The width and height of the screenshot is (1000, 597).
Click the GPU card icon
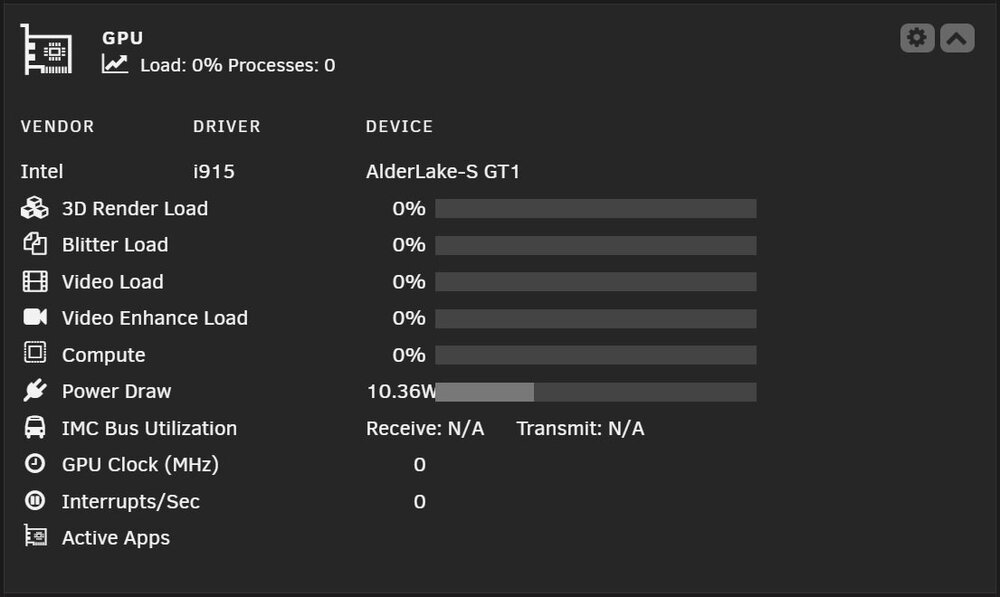click(x=47, y=49)
